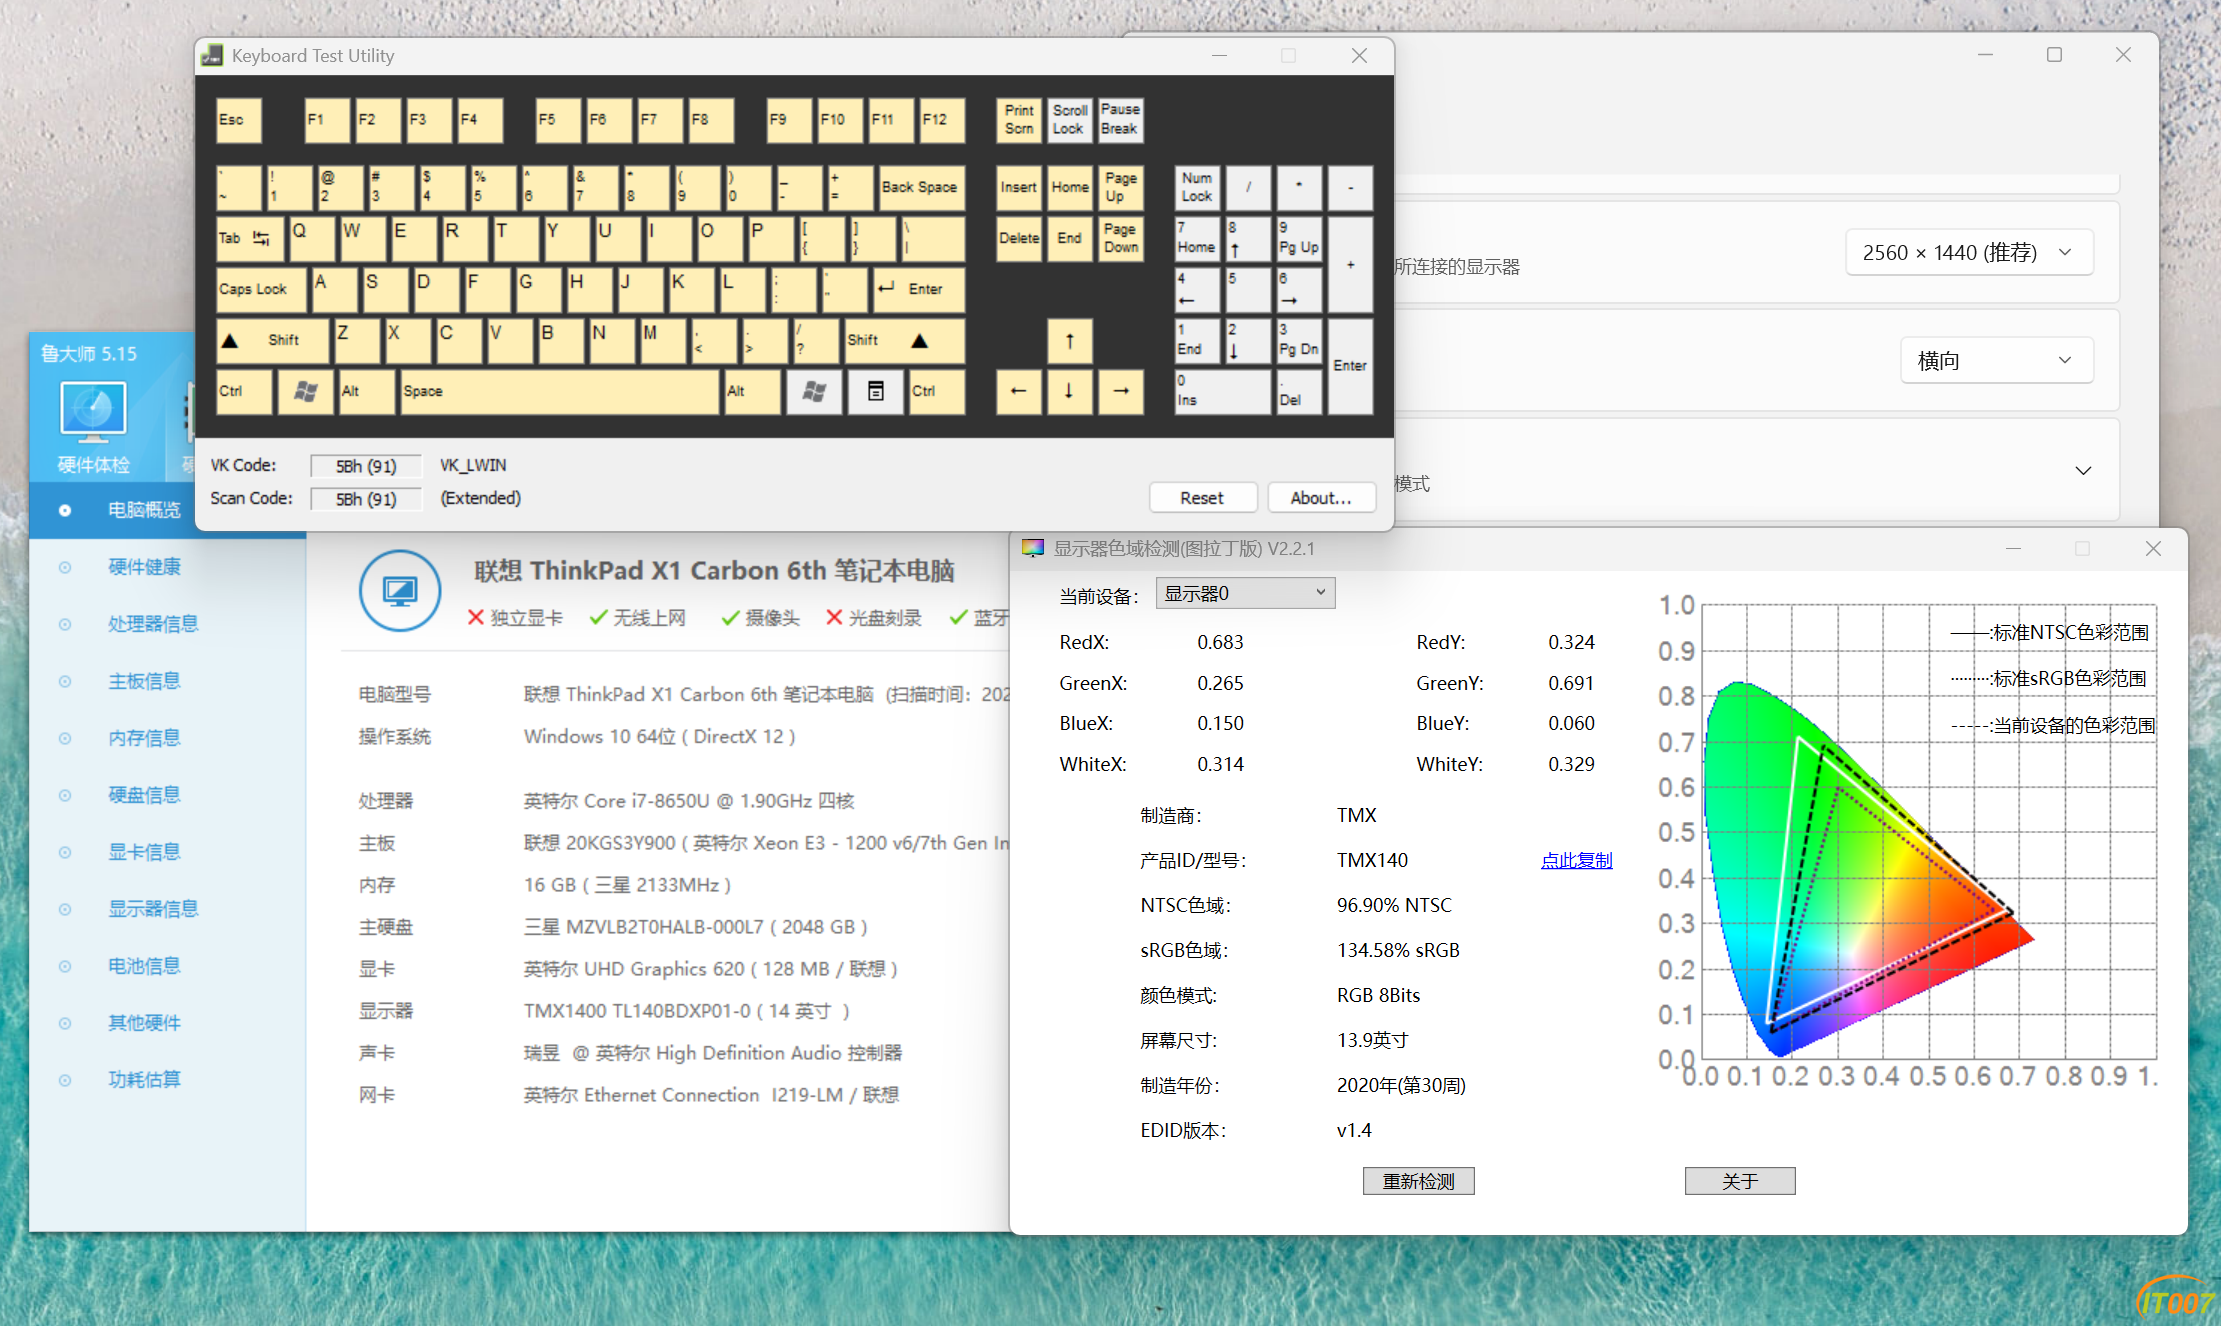Click the main Enter key with return arrow
This screenshot has height=1326, width=2221.
tap(918, 289)
